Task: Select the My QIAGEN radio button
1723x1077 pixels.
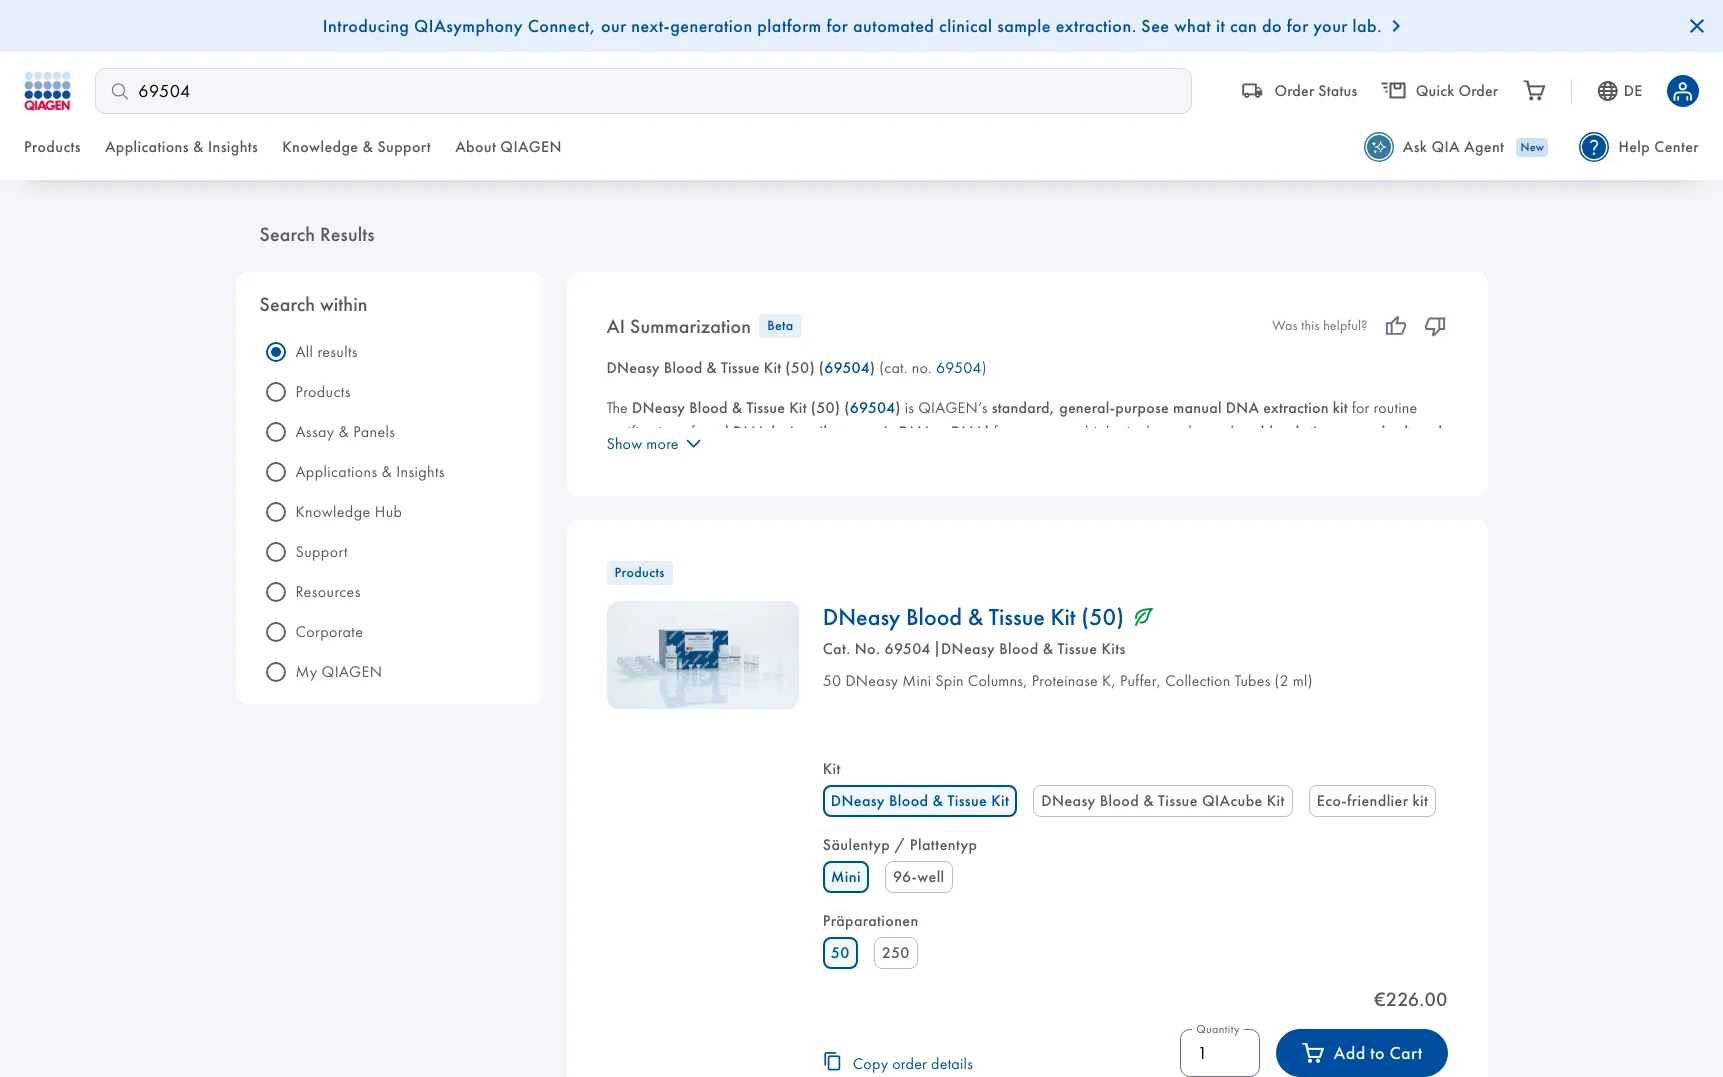Action: tap(276, 672)
